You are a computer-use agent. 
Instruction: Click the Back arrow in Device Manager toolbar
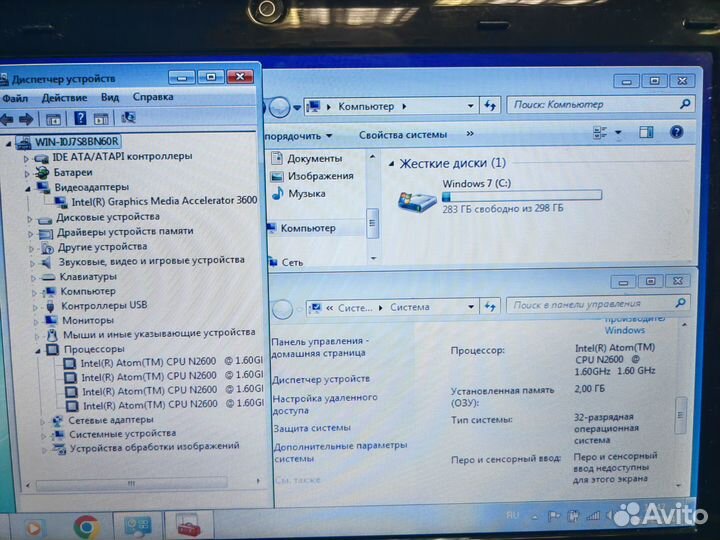[6, 119]
